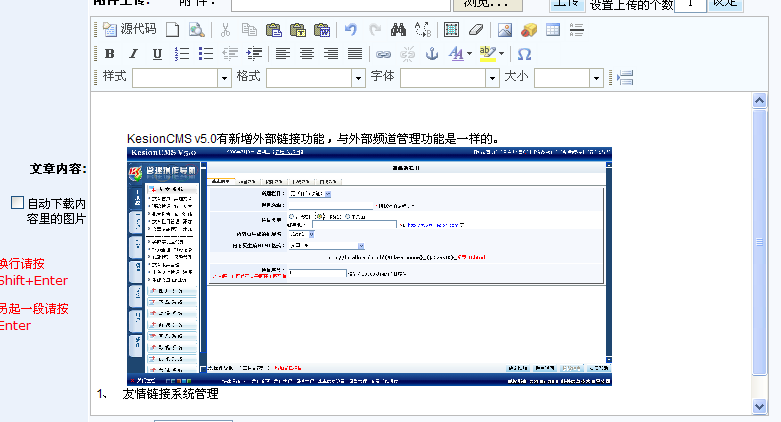This screenshot has width=781, height=422.
Task: Click the text 友情链接系统管理 in the editor
Action: [x=170, y=394]
